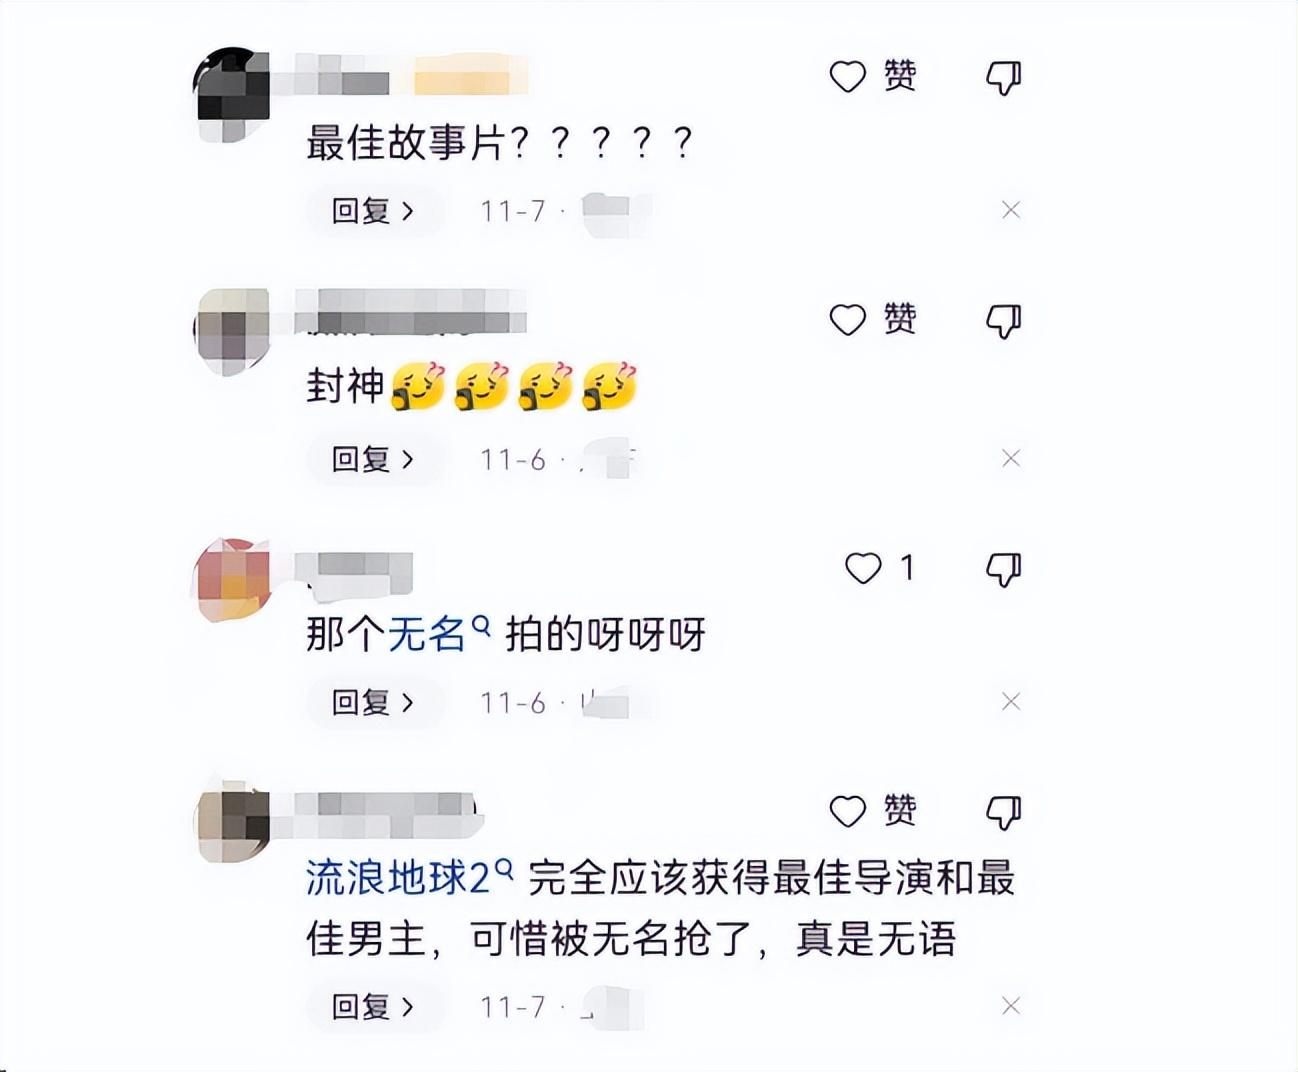This screenshot has height=1072, width=1298.
Task: Dismiss the 流浪地球2 comment with X
Action: coord(1011,1006)
